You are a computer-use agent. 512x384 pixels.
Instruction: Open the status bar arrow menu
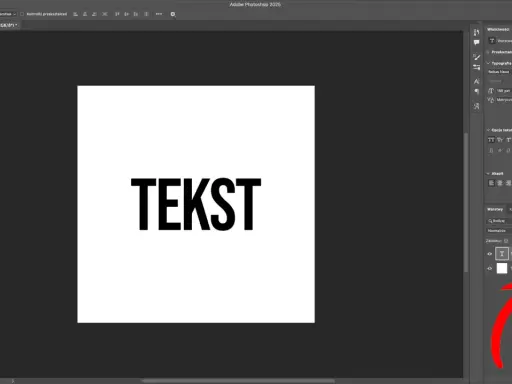coord(13,381)
